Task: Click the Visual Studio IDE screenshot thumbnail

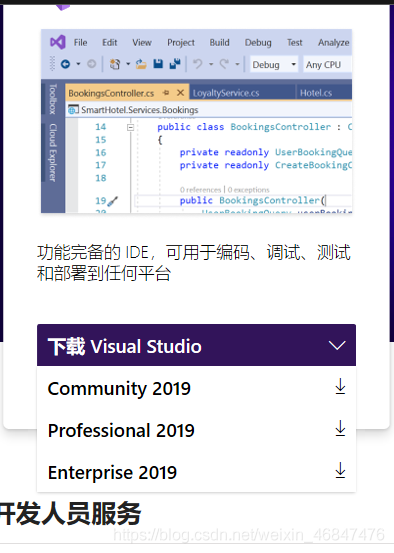Action: click(x=196, y=121)
